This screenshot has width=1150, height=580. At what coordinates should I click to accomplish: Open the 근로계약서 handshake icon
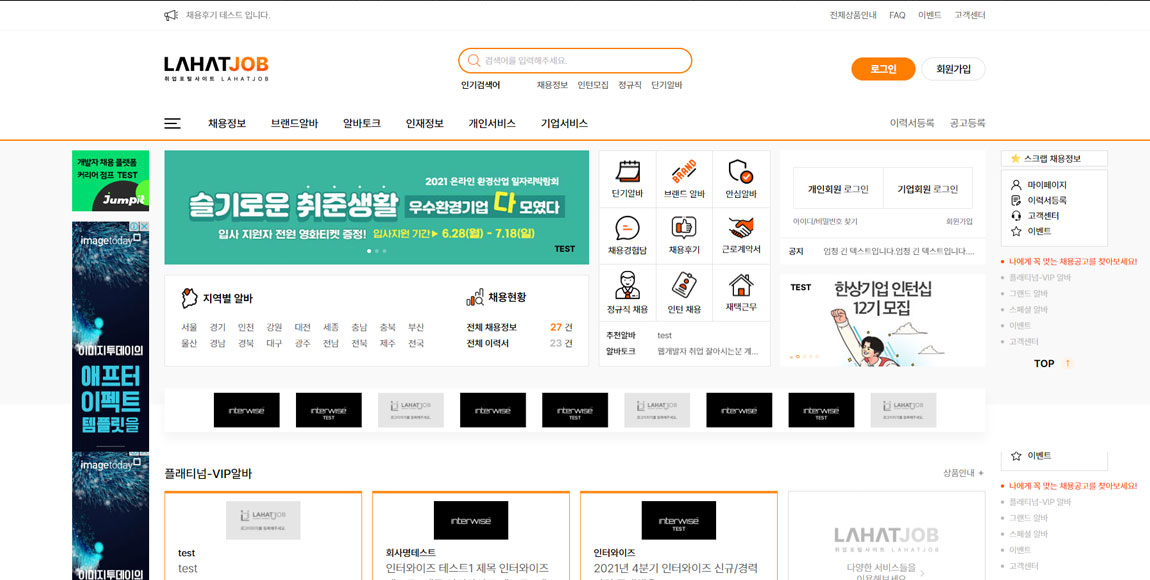click(x=741, y=228)
